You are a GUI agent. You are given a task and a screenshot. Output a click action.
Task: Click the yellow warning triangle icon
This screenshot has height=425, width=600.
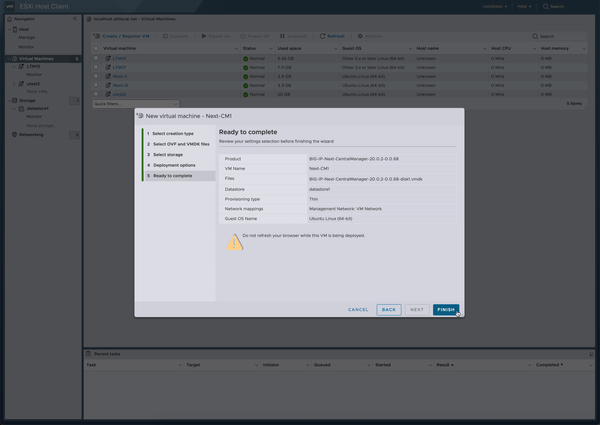(x=235, y=241)
